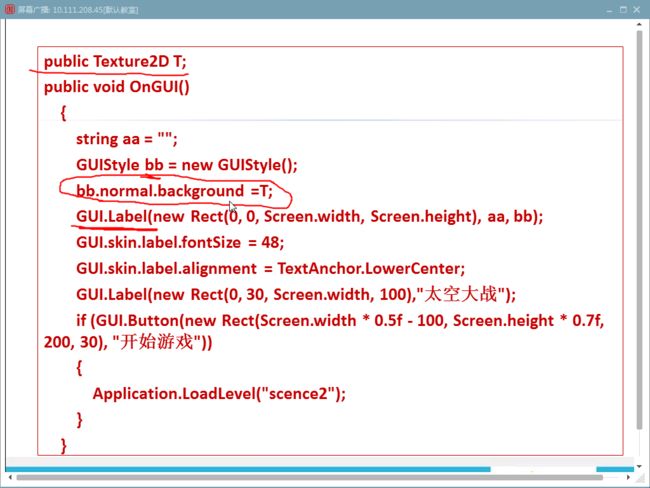Click the window title text with IP 10.111.208.45
Image resolution: width=650 pixels, height=488 pixels.
coord(78,10)
